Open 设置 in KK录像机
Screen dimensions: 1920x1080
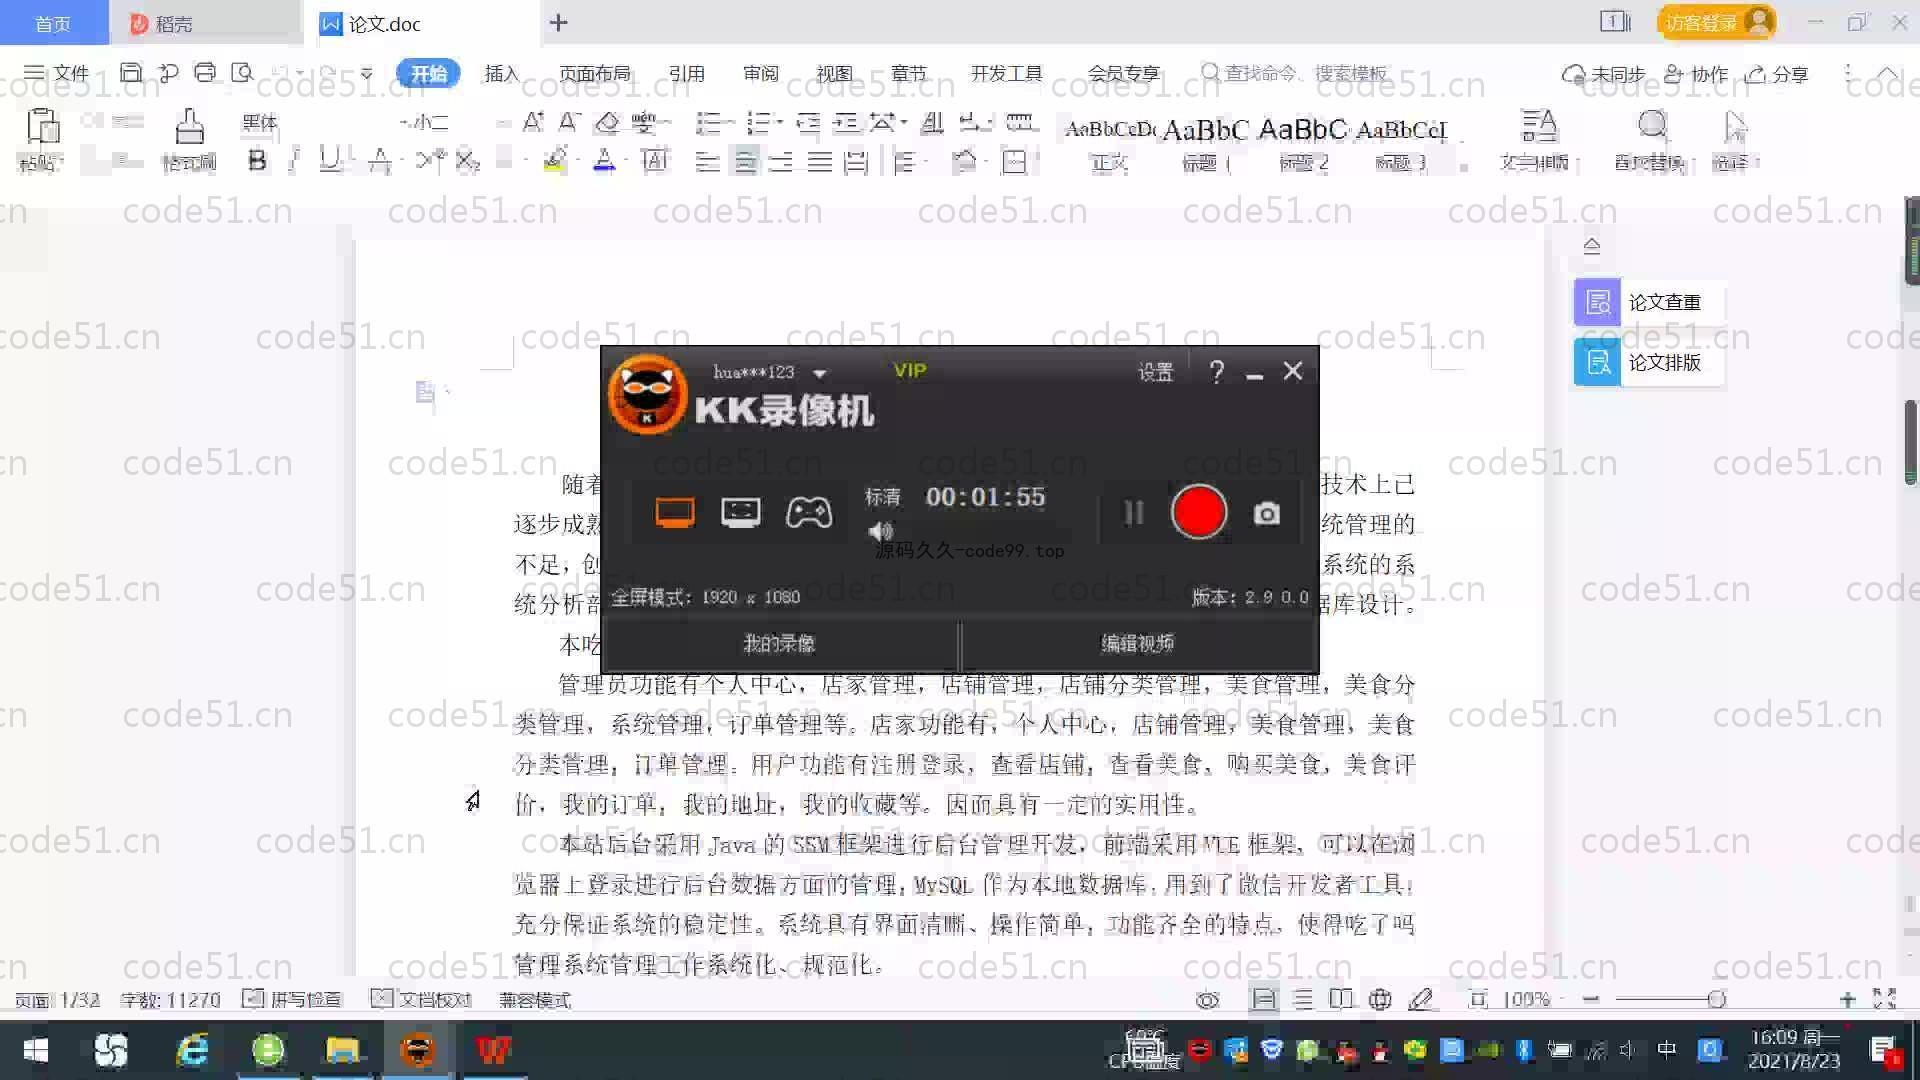coord(1155,372)
